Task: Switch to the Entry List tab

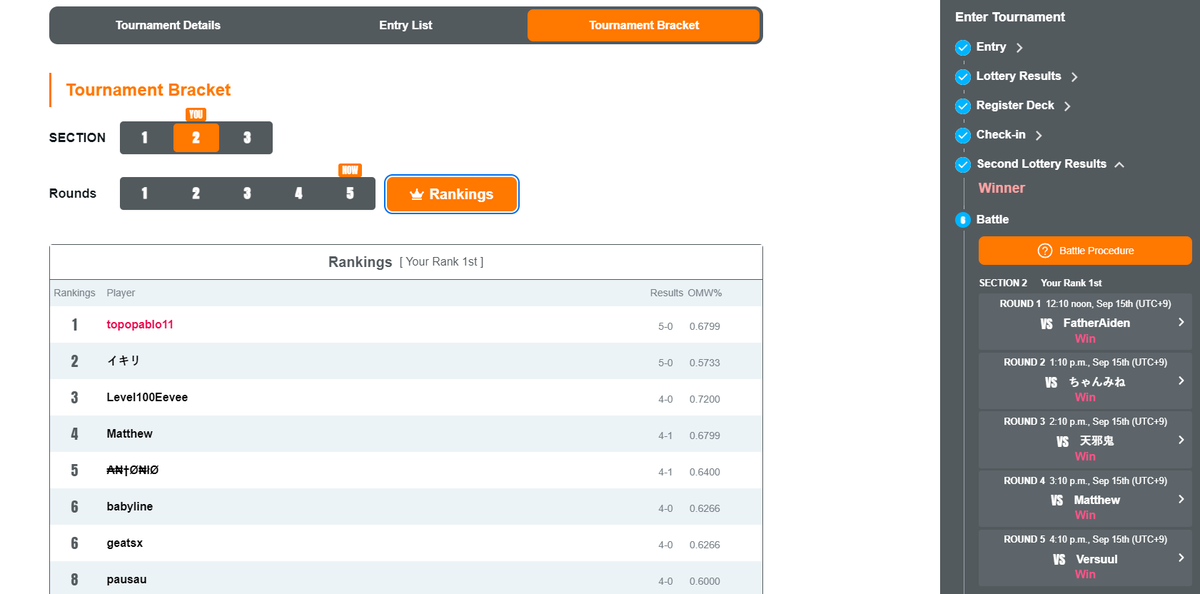Action: [x=406, y=25]
